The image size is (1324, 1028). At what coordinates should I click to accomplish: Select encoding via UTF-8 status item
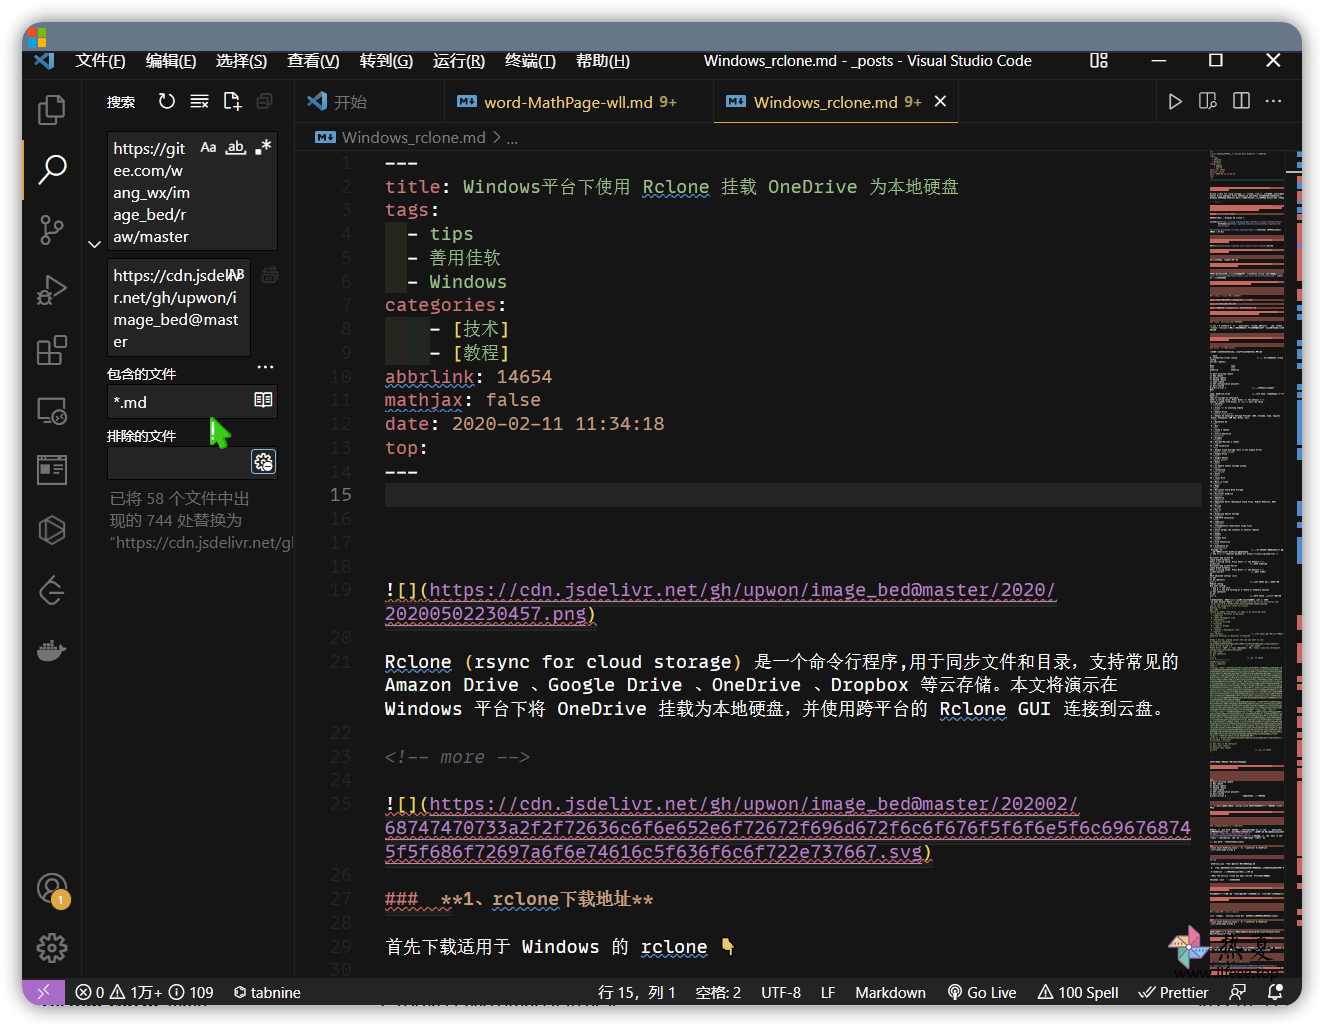click(x=781, y=992)
